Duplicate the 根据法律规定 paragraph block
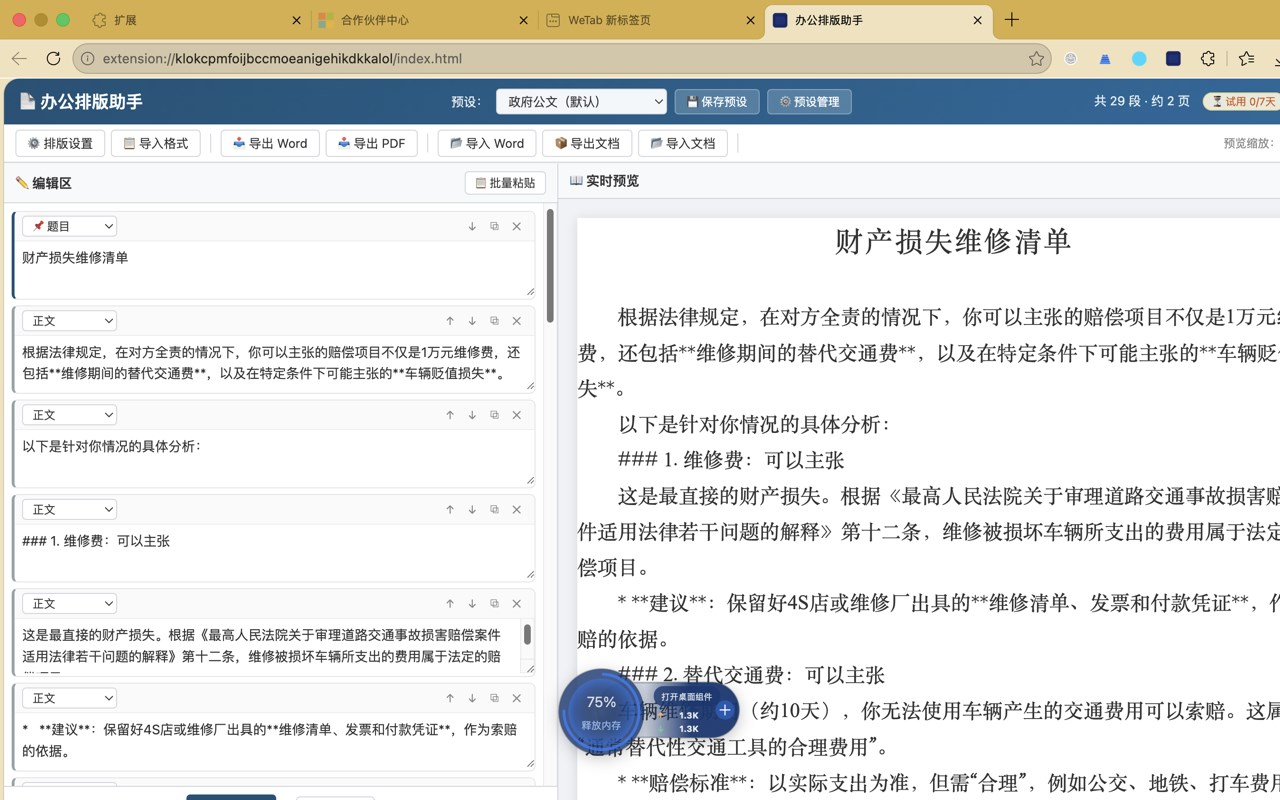1280x800 pixels. click(494, 321)
